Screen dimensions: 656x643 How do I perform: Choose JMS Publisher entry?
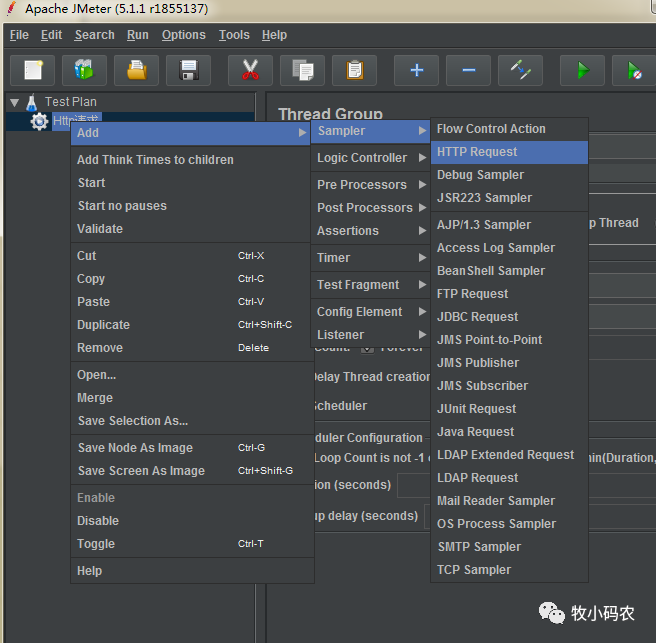click(509, 363)
